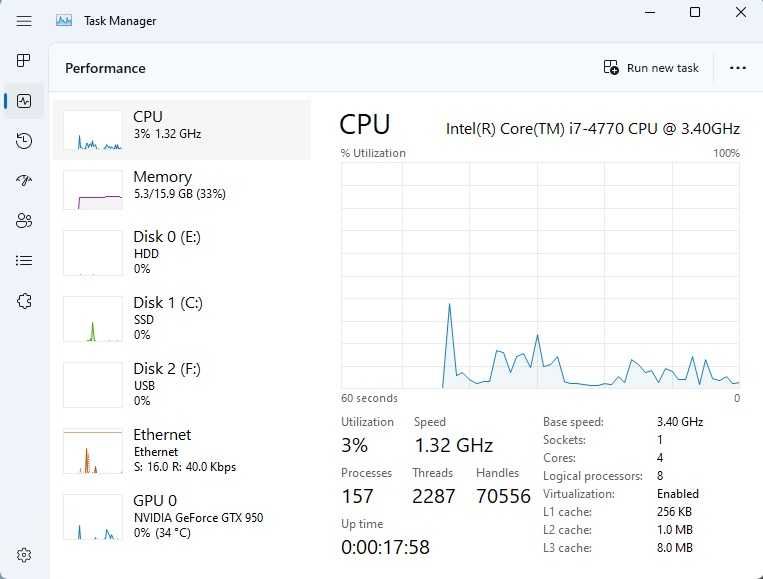Open the Details page icon
Viewport: 763px width, 579px height.
[x=24, y=260]
